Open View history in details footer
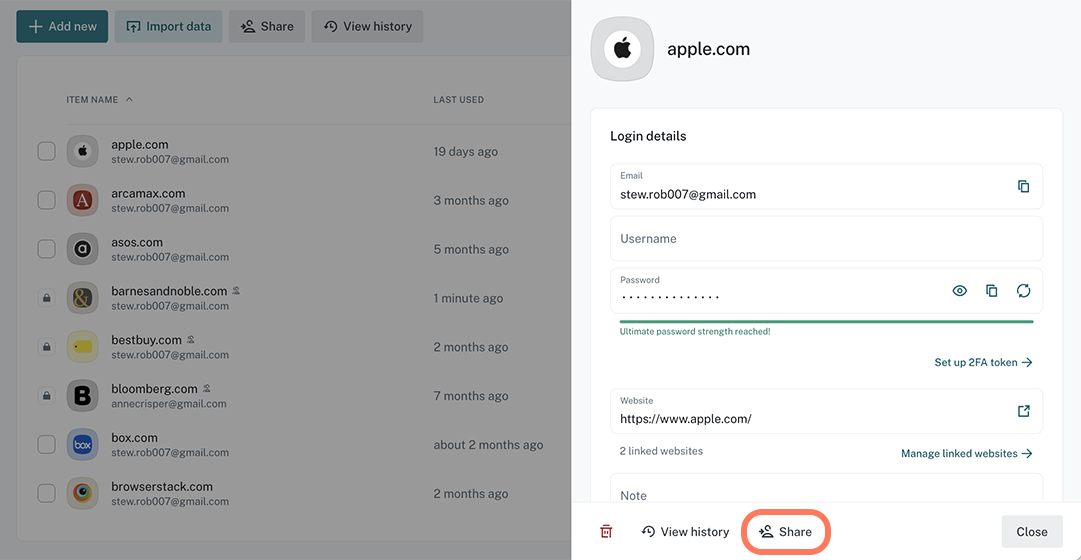Screen dimensions: 1081x560 tap(685, 532)
